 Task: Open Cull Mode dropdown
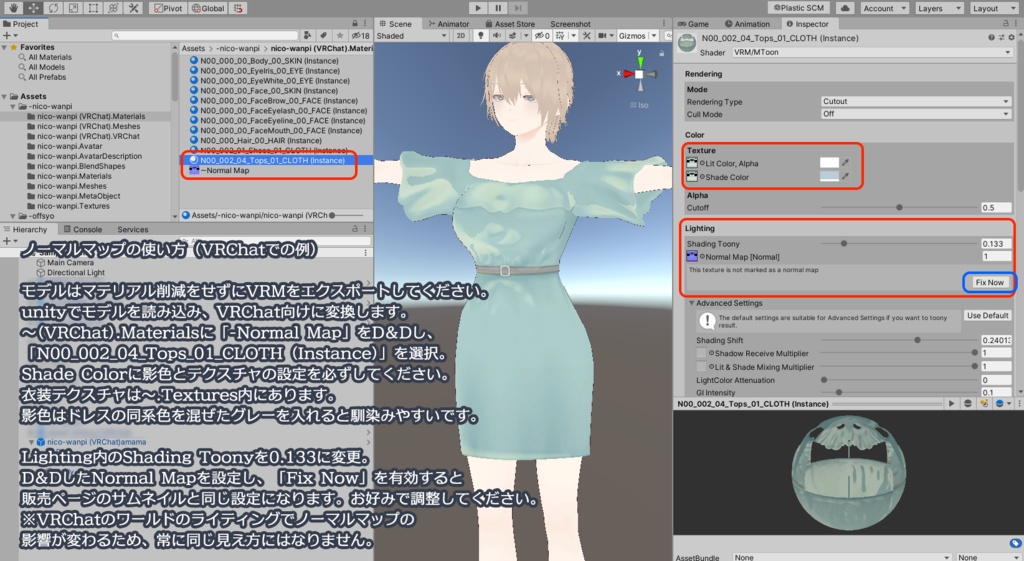916,114
